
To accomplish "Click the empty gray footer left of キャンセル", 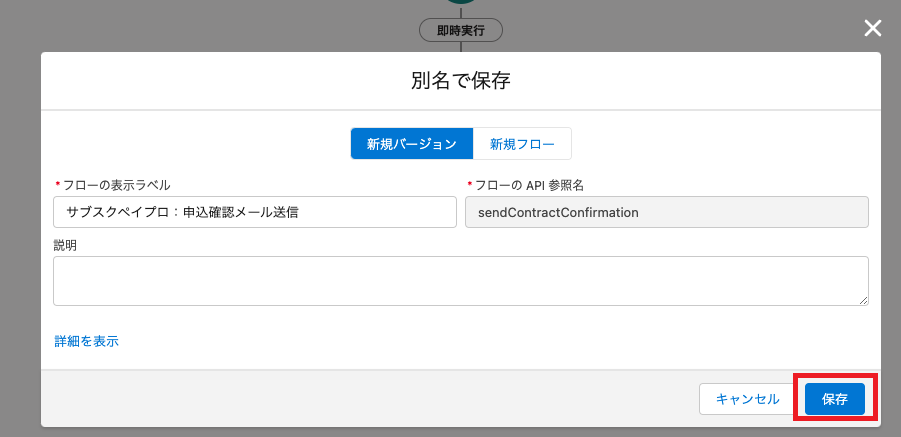I will point(350,398).
